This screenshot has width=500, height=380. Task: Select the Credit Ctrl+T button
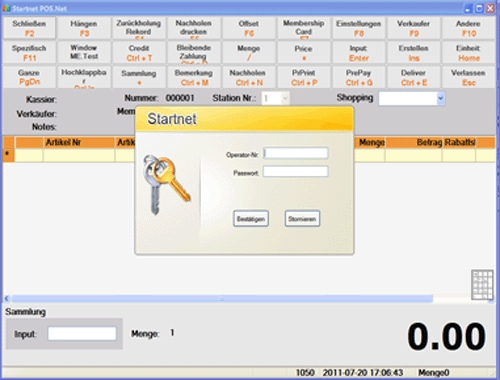[x=139, y=53]
